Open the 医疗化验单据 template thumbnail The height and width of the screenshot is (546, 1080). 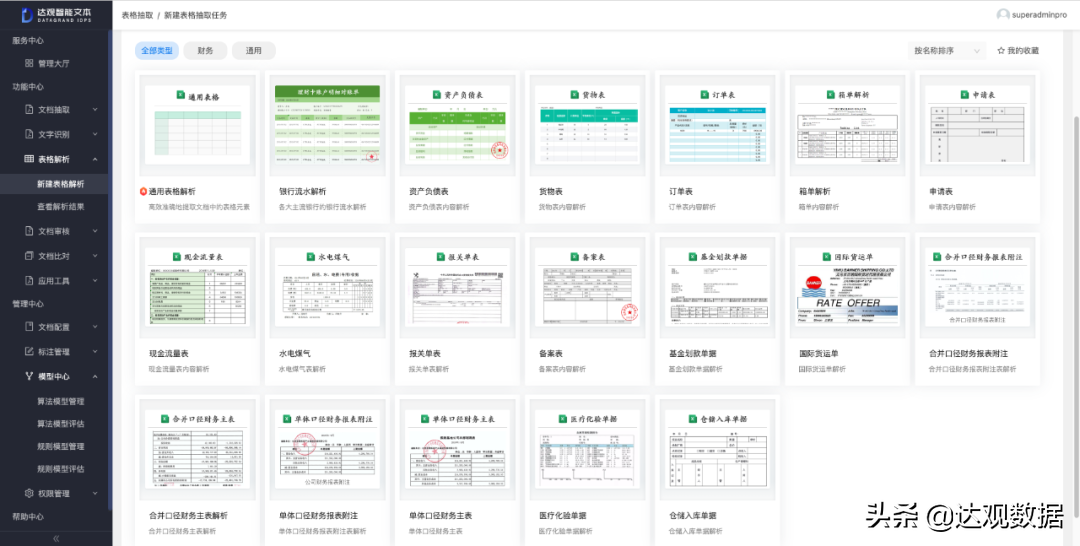(x=588, y=450)
